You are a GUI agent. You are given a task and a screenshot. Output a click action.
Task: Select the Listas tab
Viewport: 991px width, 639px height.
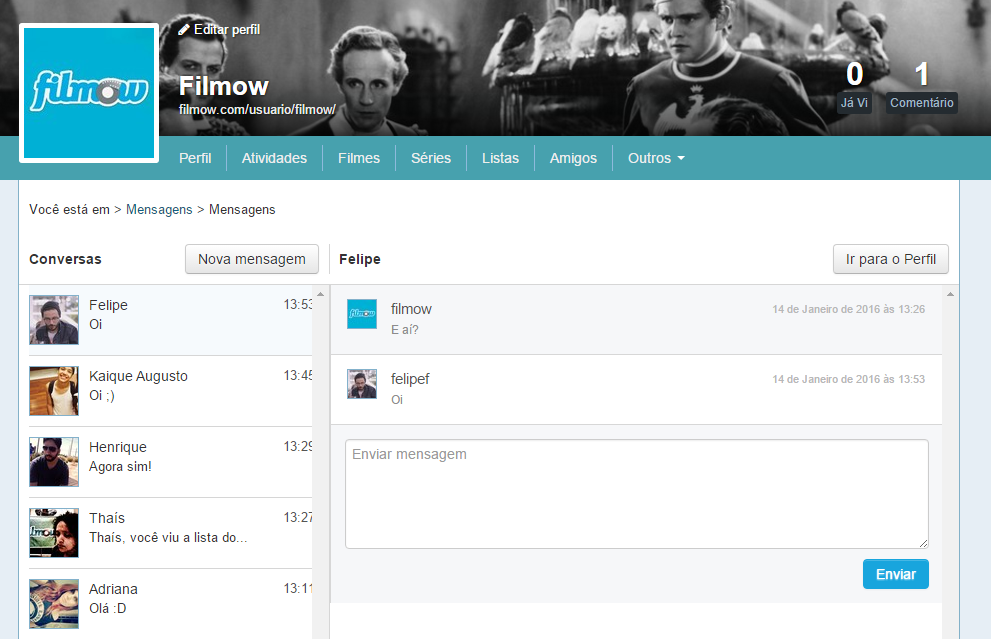click(501, 158)
